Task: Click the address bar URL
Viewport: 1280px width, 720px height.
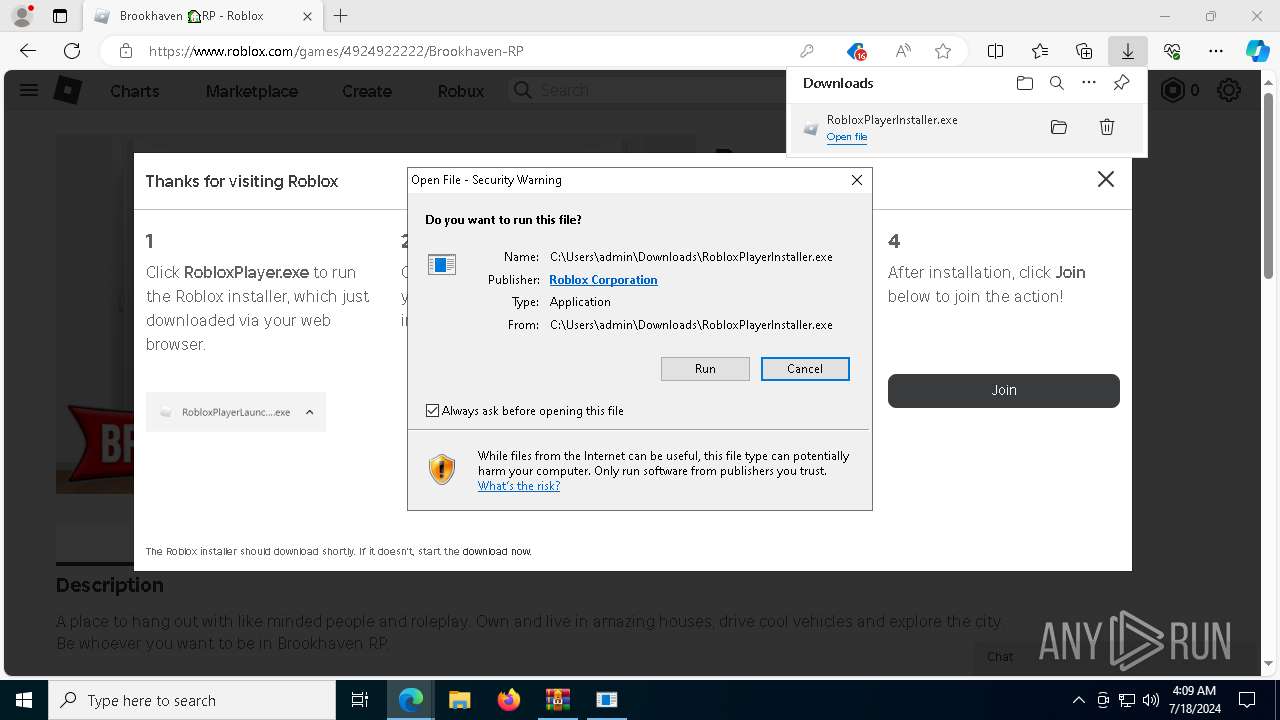Action: click(x=336, y=51)
